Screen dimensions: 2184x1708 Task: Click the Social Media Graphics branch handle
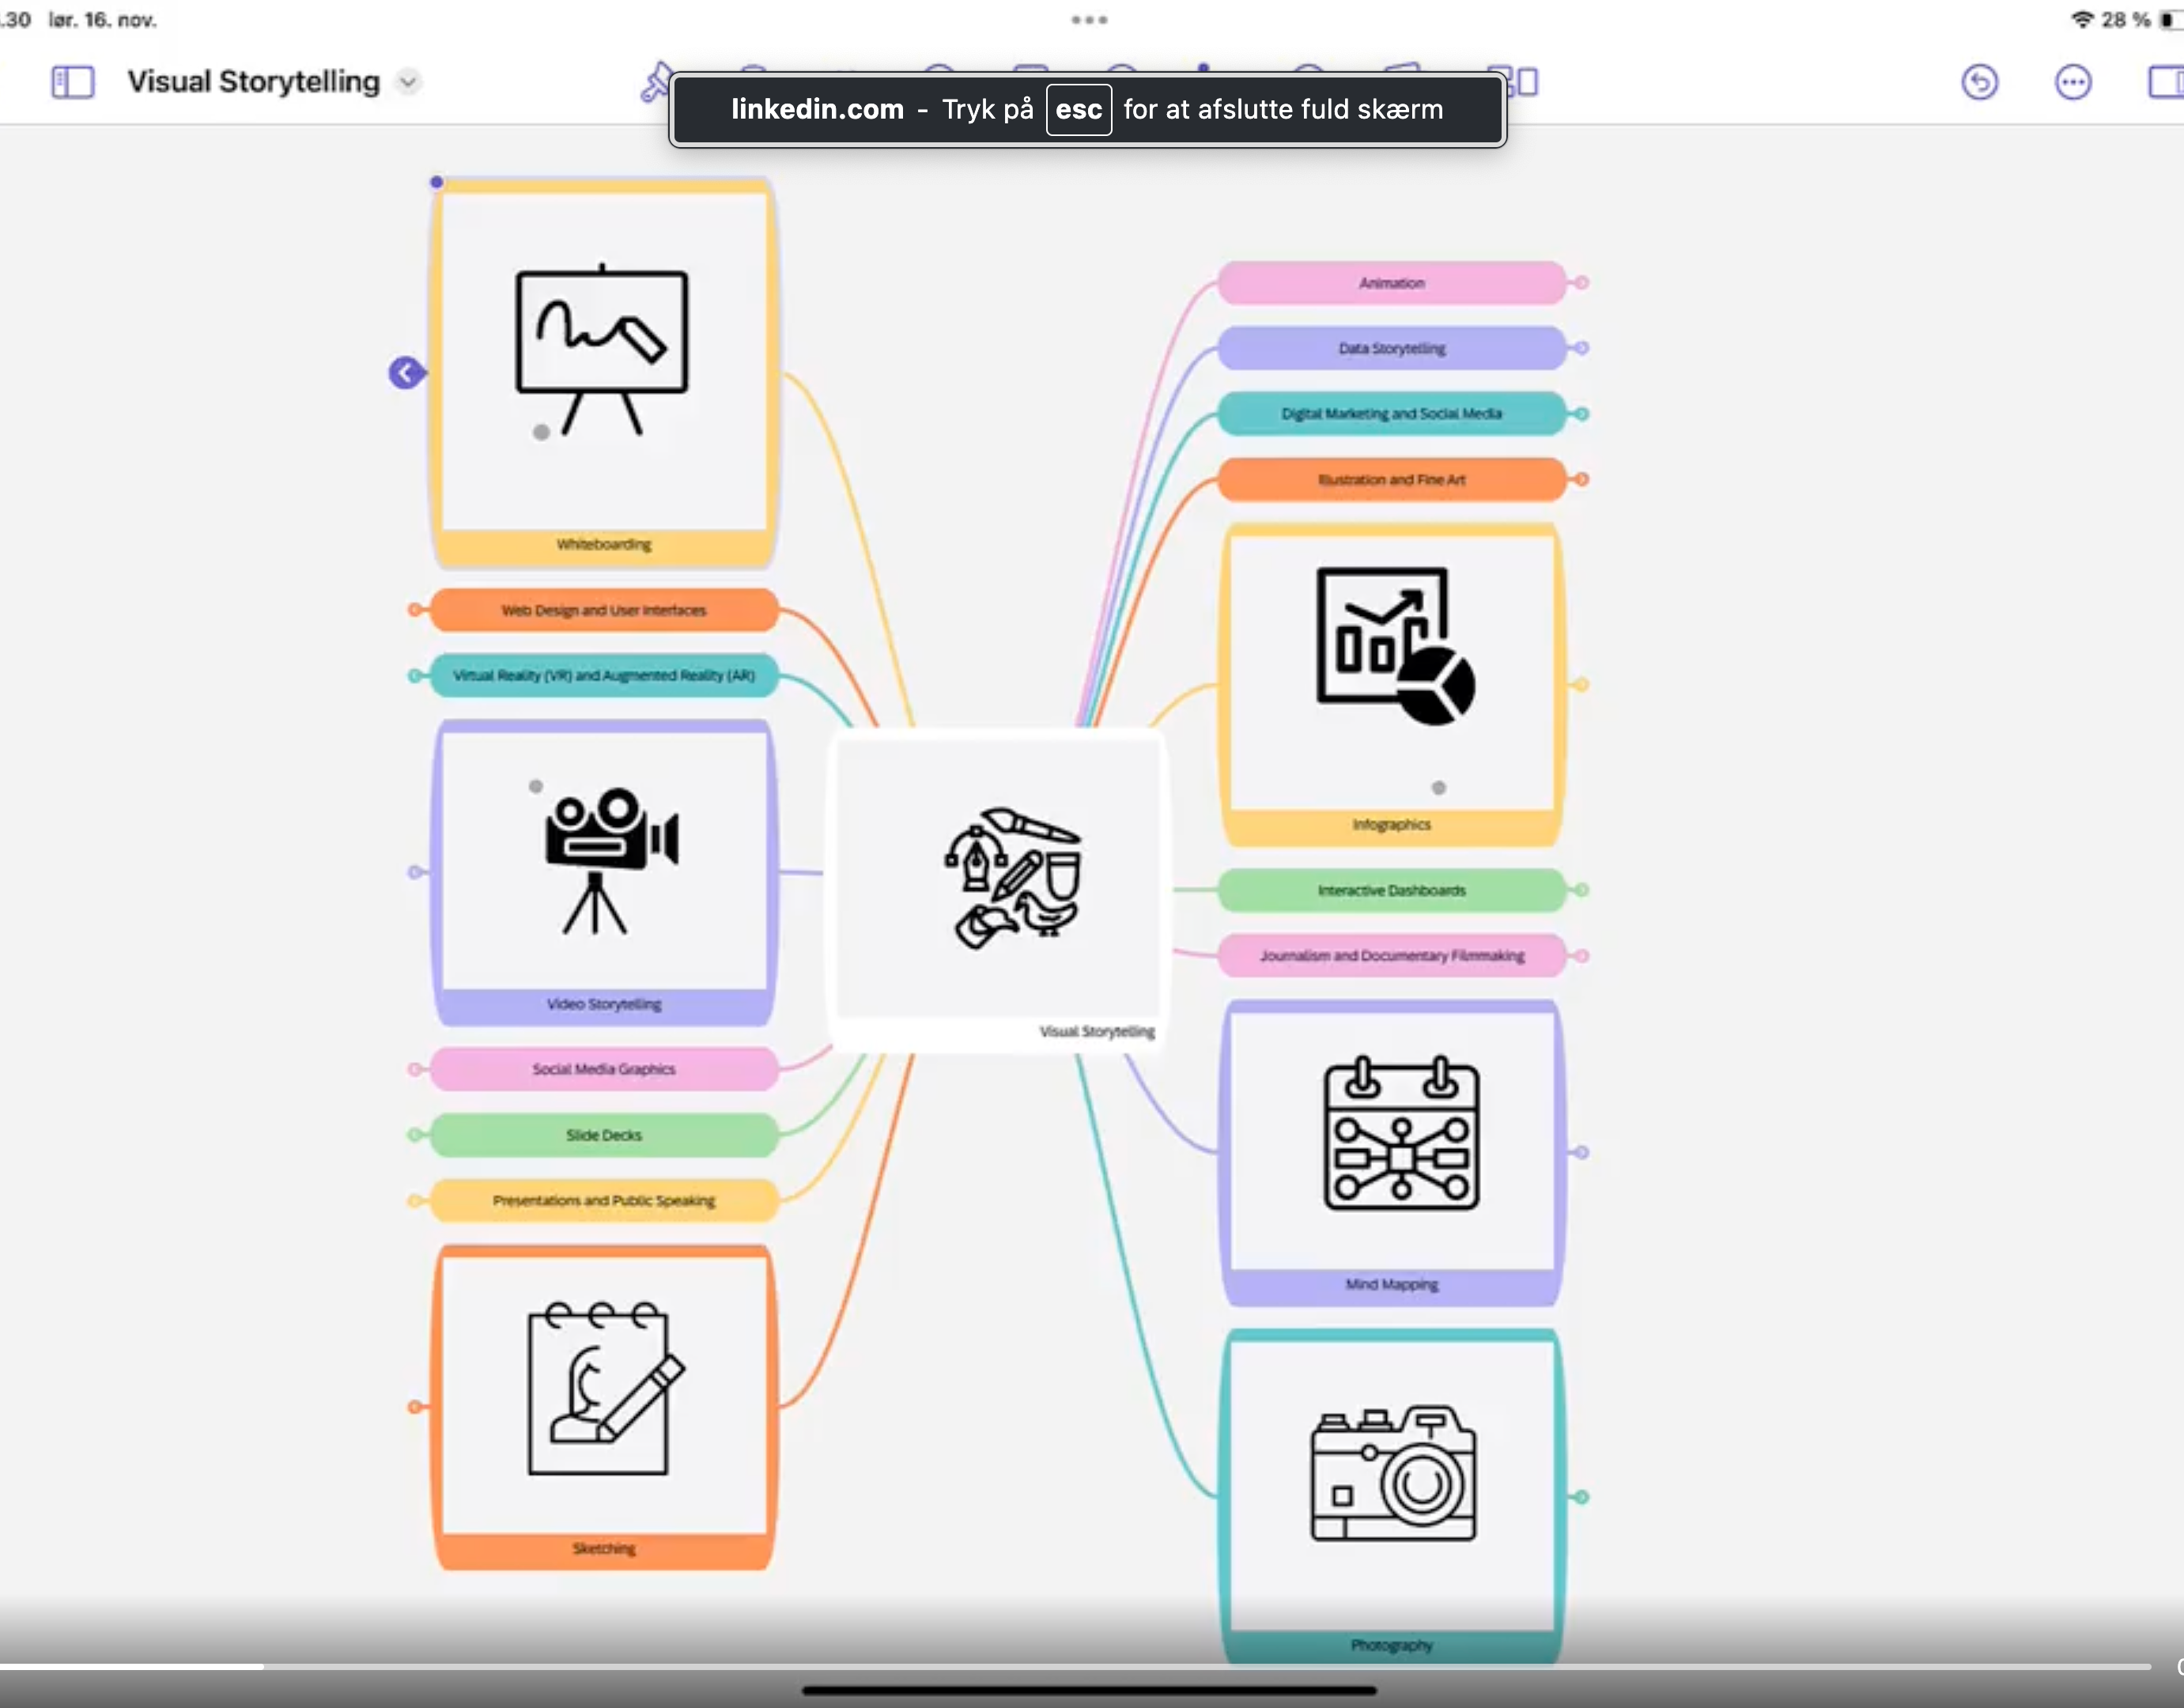point(414,1069)
